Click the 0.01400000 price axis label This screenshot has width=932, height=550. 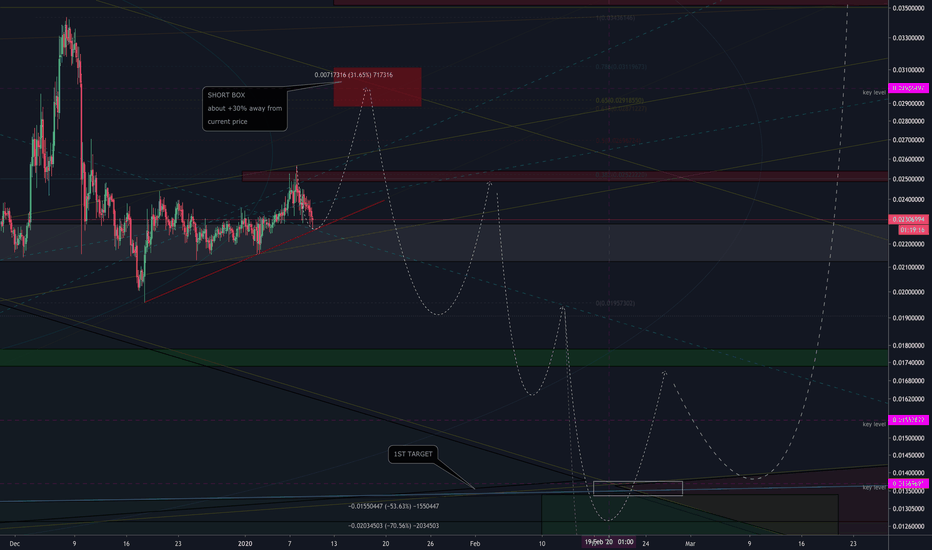(908, 473)
